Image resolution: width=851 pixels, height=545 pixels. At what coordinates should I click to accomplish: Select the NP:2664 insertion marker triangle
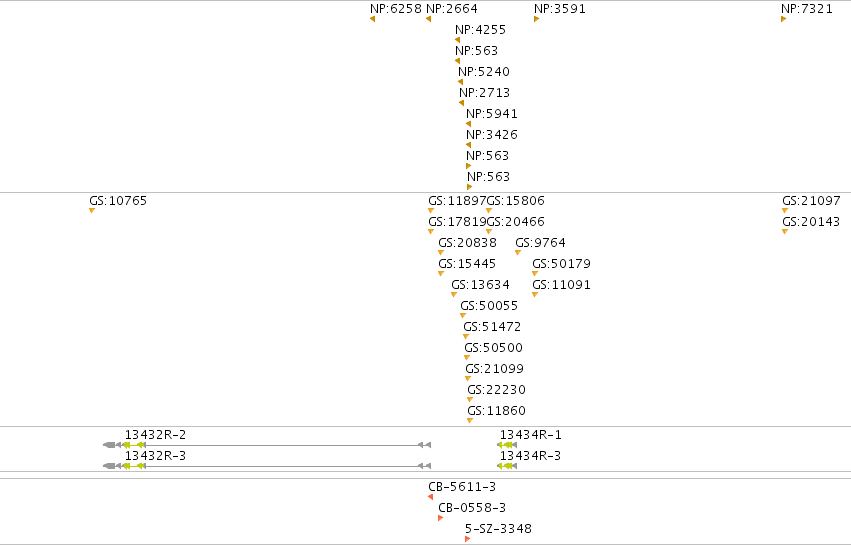(x=428, y=19)
